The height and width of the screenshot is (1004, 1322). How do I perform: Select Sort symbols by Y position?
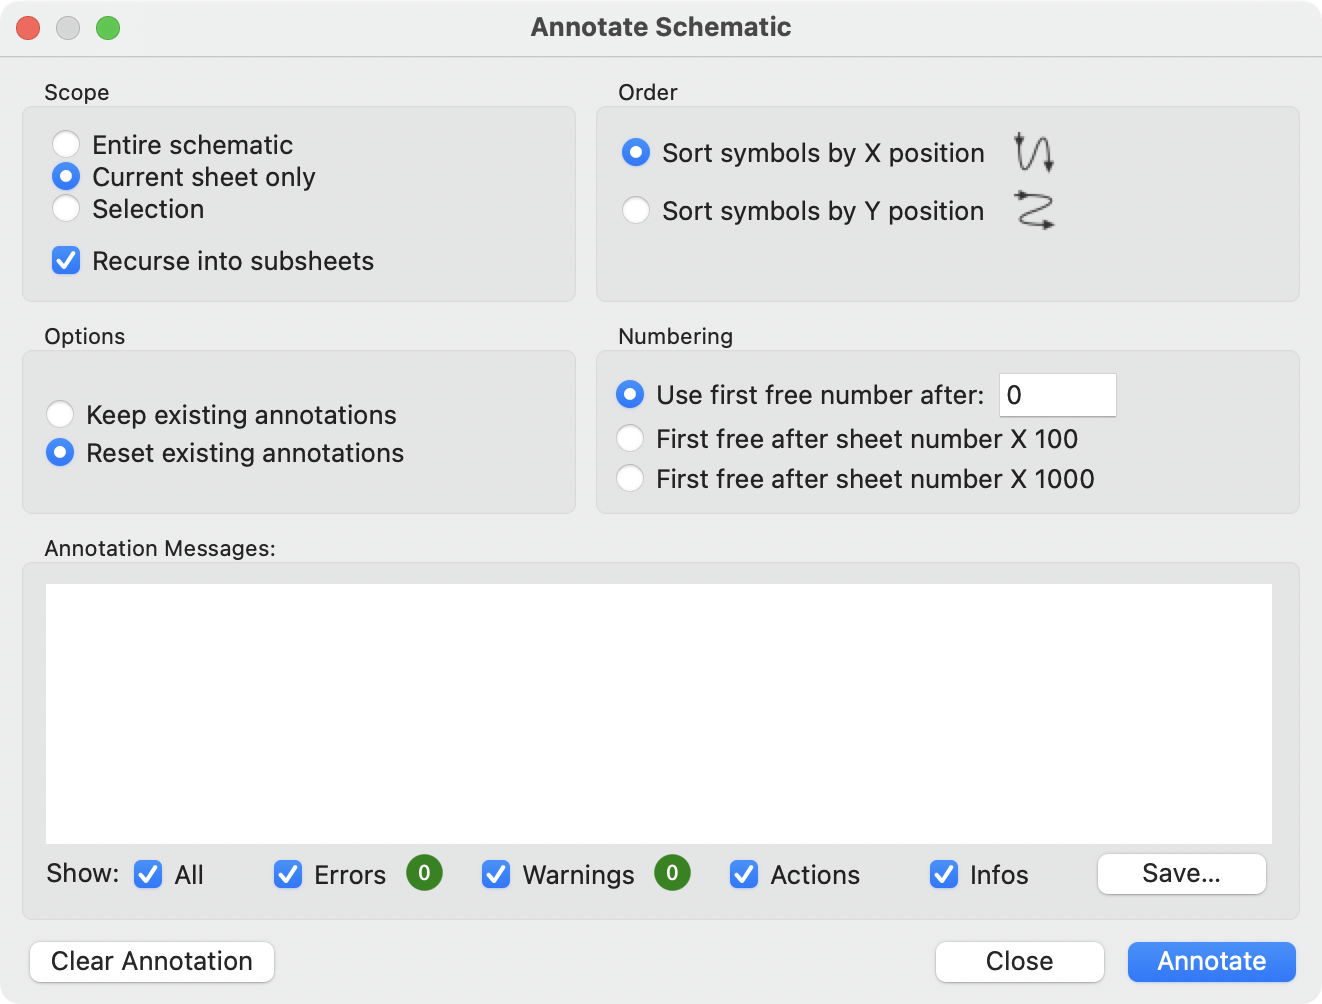click(636, 210)
